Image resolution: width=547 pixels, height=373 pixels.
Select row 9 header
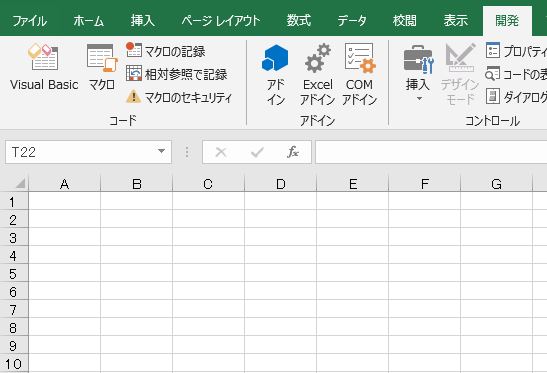(x=13, y=345)
